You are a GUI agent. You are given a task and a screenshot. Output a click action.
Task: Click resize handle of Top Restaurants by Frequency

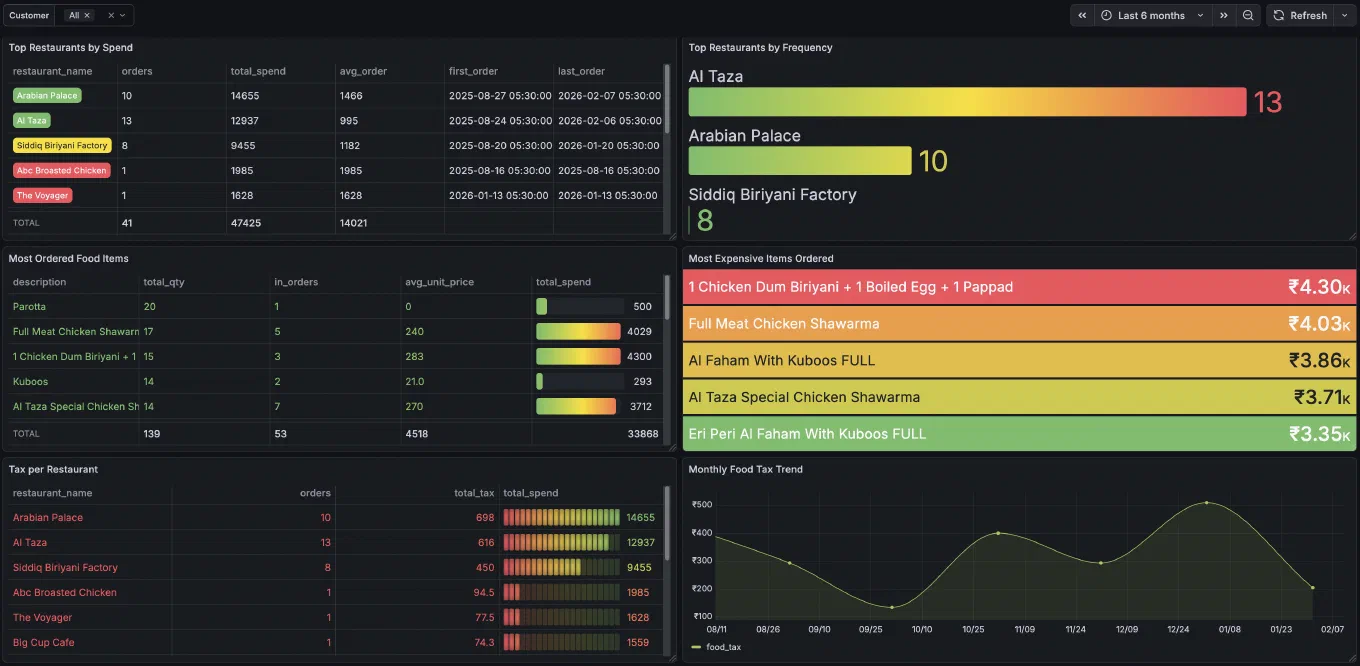coord(1353,236)
